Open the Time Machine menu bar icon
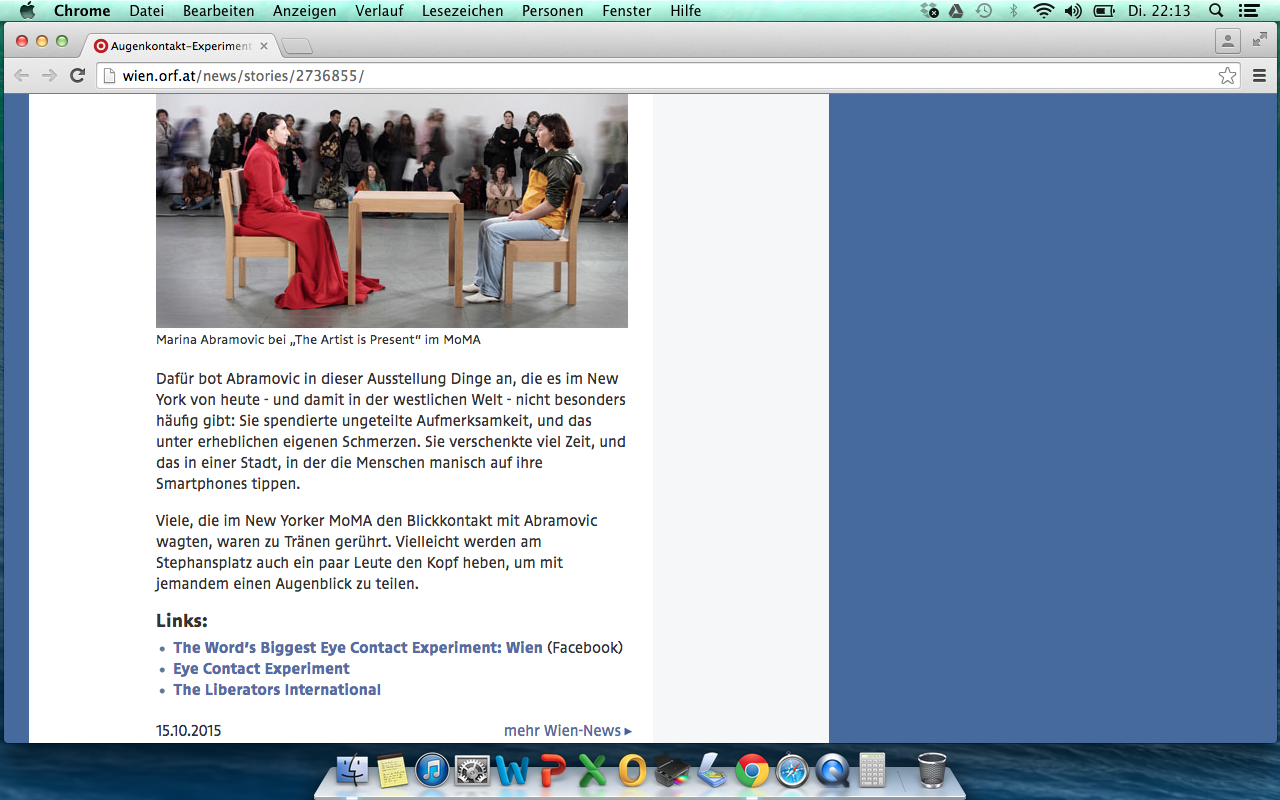1280x800 pixels. (984, 11)
